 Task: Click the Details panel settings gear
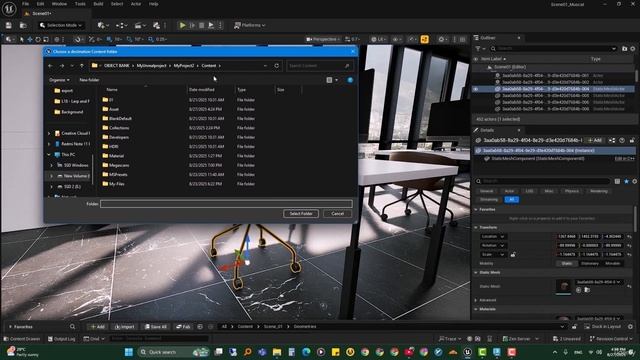[x=634, y=181]
